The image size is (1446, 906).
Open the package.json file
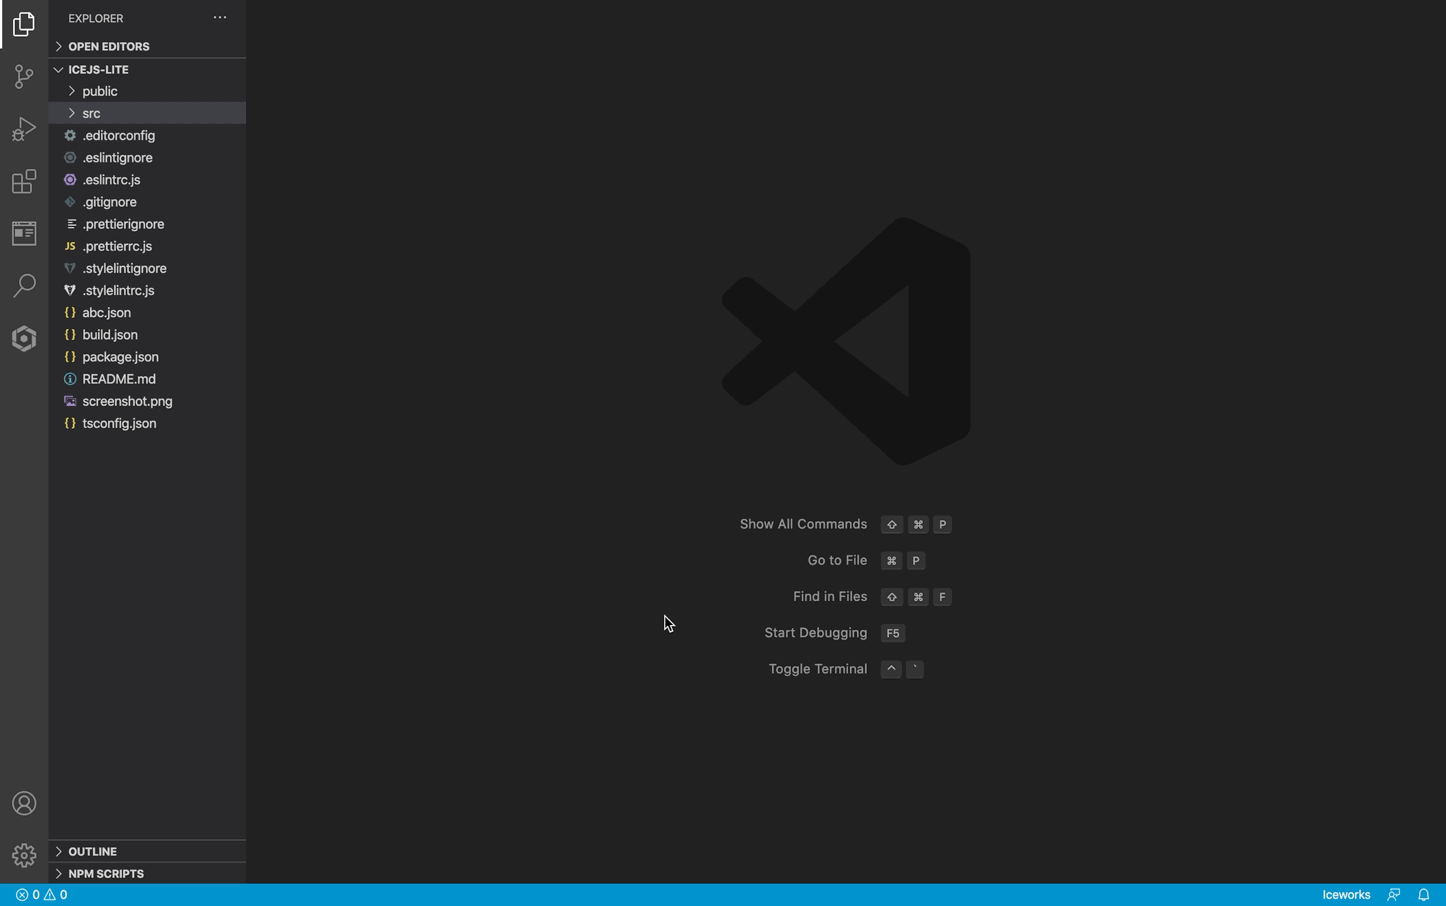(x=147, y=357)
